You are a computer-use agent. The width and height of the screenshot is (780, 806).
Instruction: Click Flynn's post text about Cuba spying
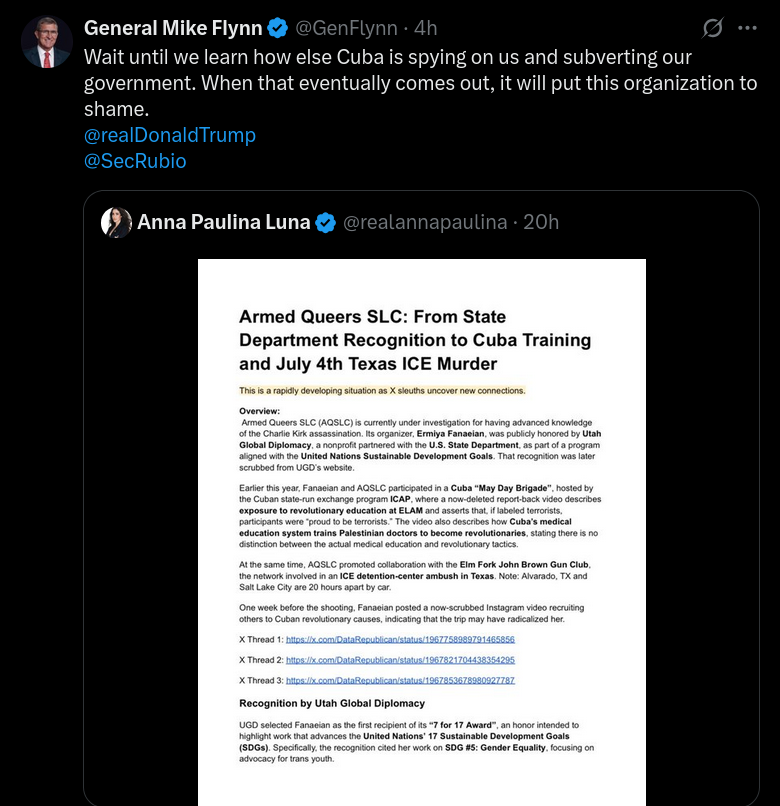[x=420, y=83]
